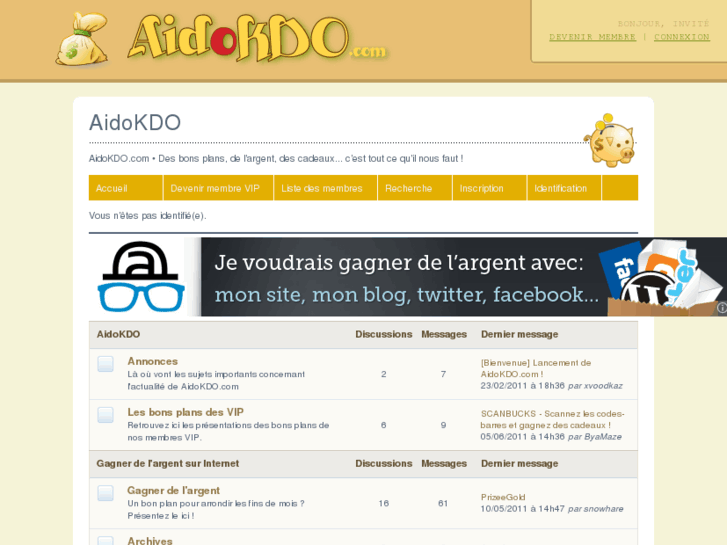The image size is (727, 545).
Task: Follow the Devenir membre link in header
Action: click(x=592, y=37)
